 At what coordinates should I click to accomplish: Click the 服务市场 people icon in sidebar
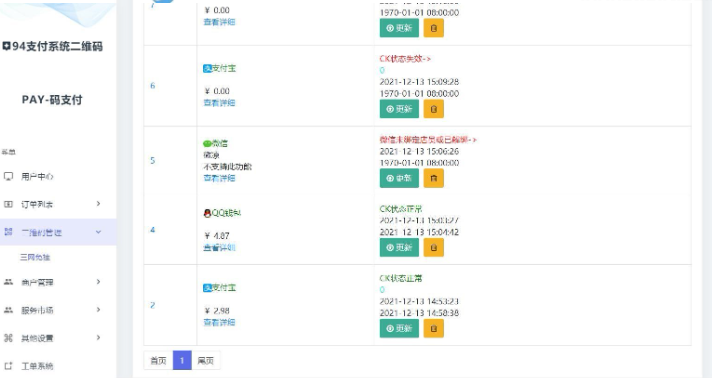pos(8,310)
